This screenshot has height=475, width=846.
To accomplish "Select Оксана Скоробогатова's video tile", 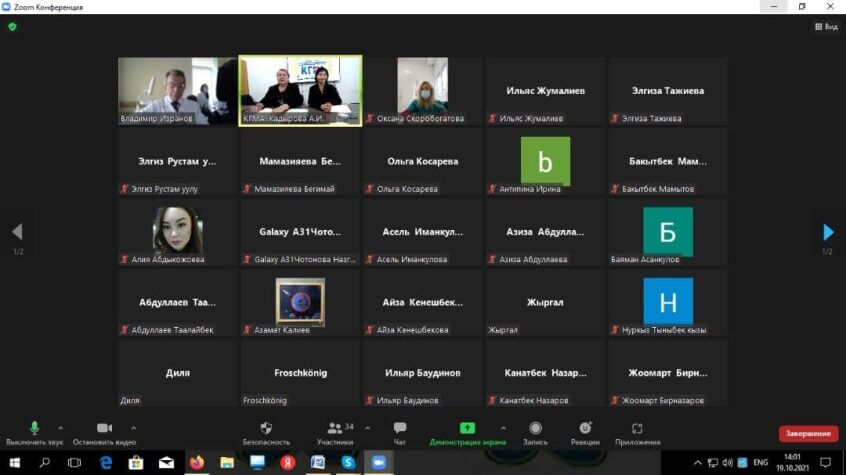I will click(422, 90).
